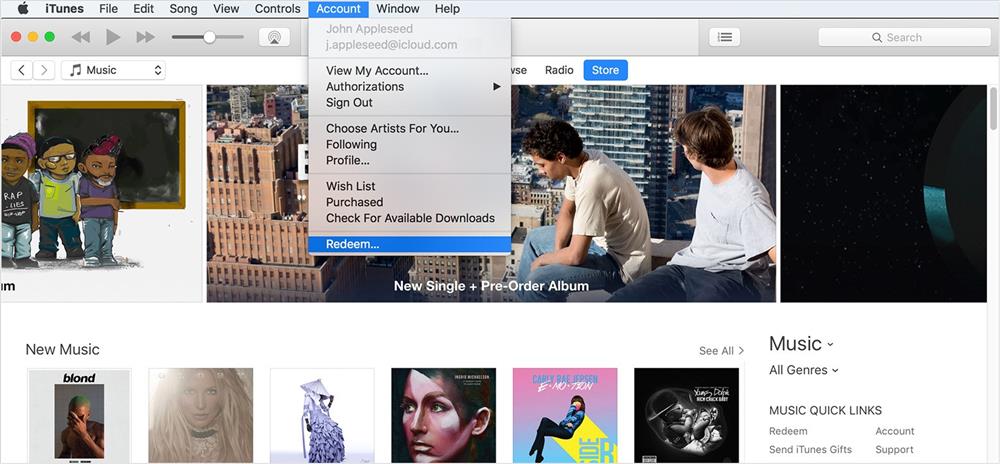Click the Redeem quick link
This screenshot has width=1000, height=464.
click(788, 431)
